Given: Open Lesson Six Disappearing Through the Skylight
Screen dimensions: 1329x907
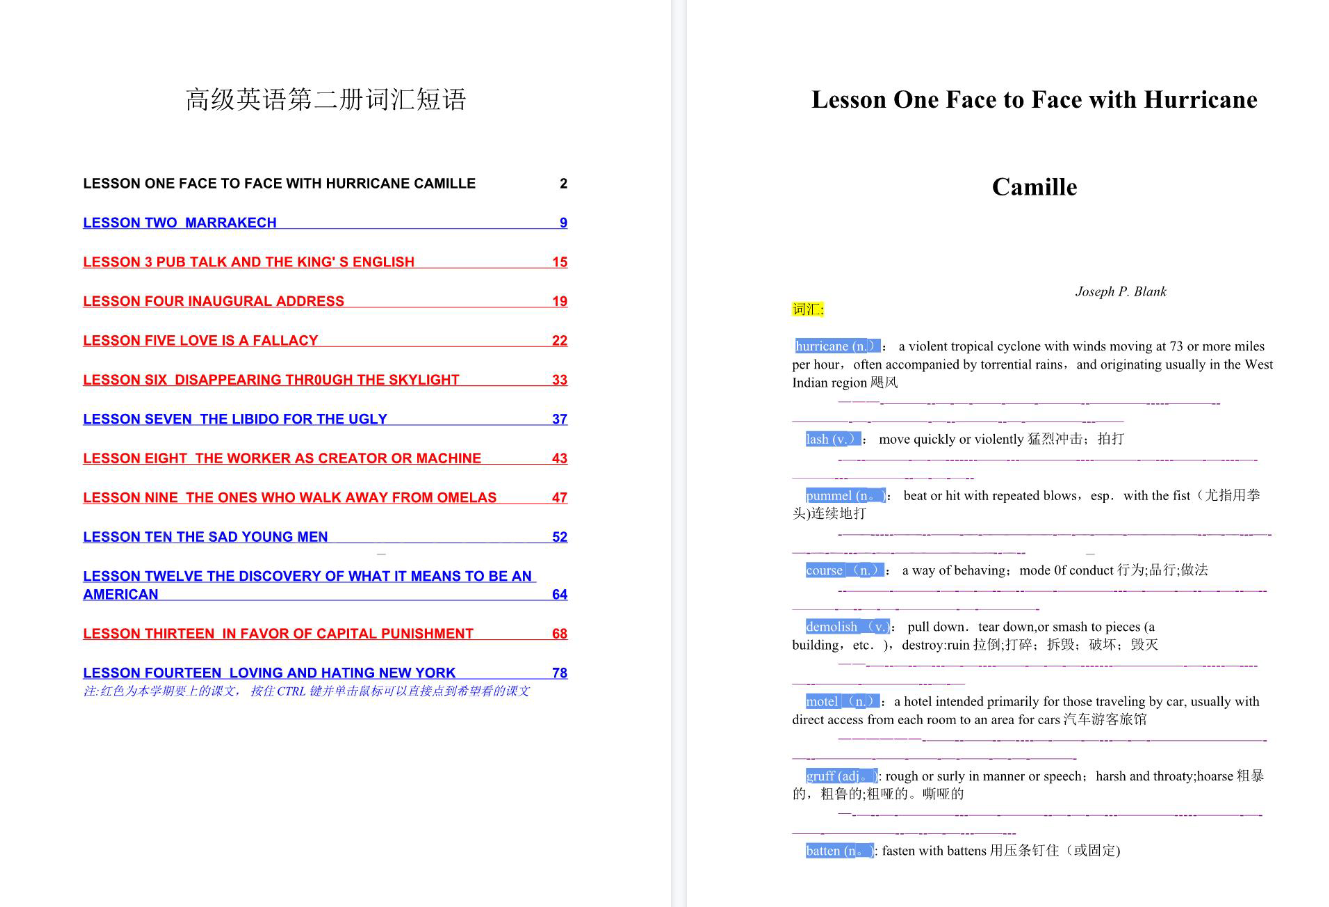Looking at the screenshot, I should pyautogui.click(x=271, y=380).
